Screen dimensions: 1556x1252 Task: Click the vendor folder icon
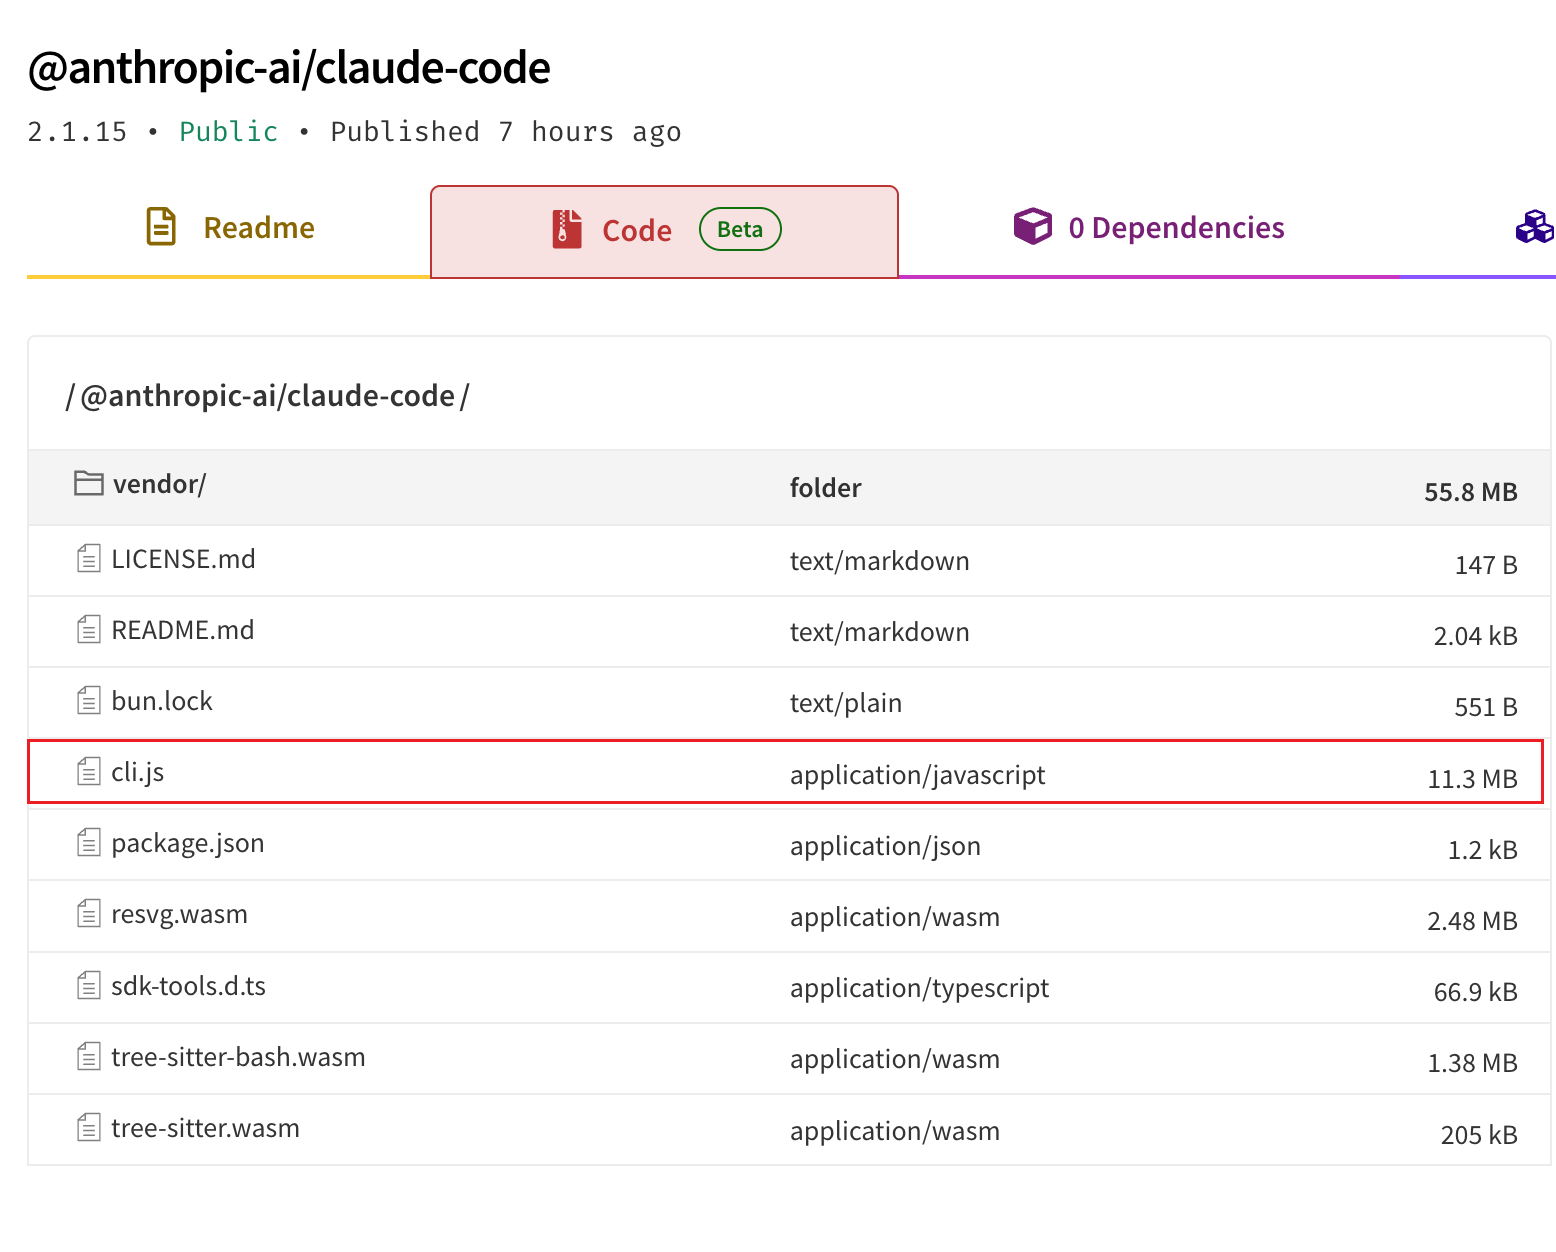88,483
